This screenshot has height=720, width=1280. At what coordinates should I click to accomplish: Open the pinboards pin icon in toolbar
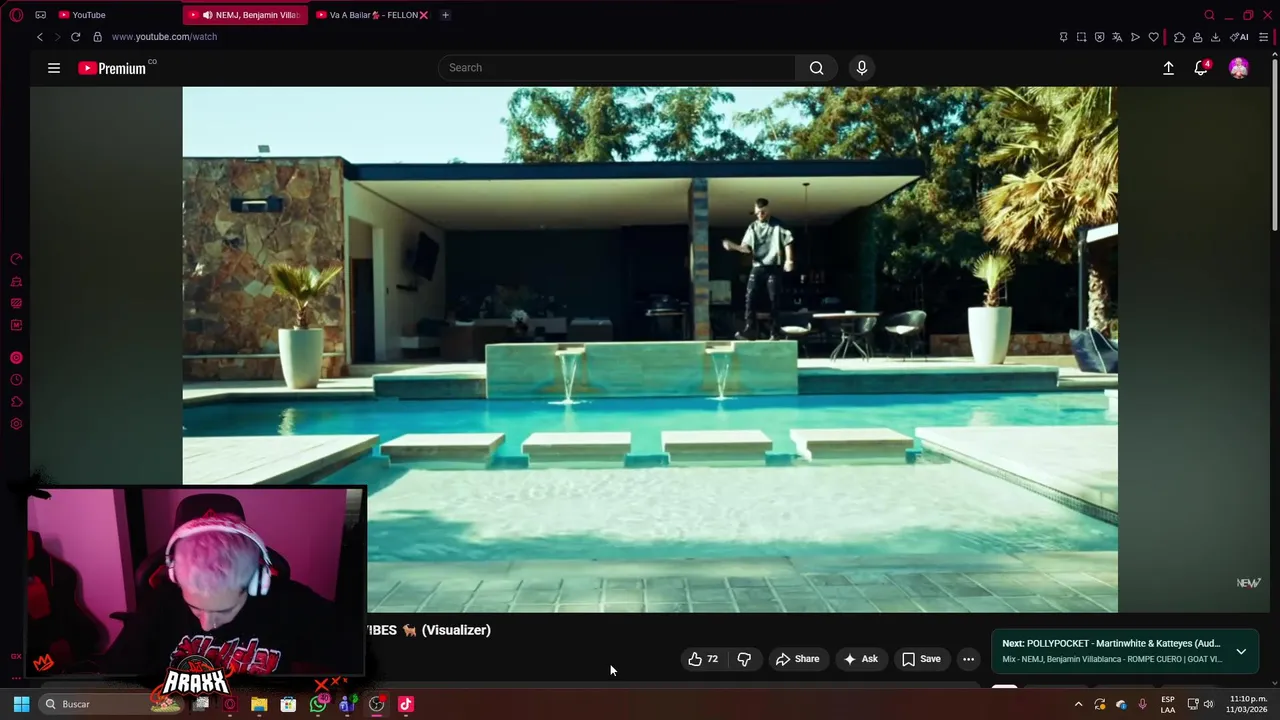point(1063,37)
